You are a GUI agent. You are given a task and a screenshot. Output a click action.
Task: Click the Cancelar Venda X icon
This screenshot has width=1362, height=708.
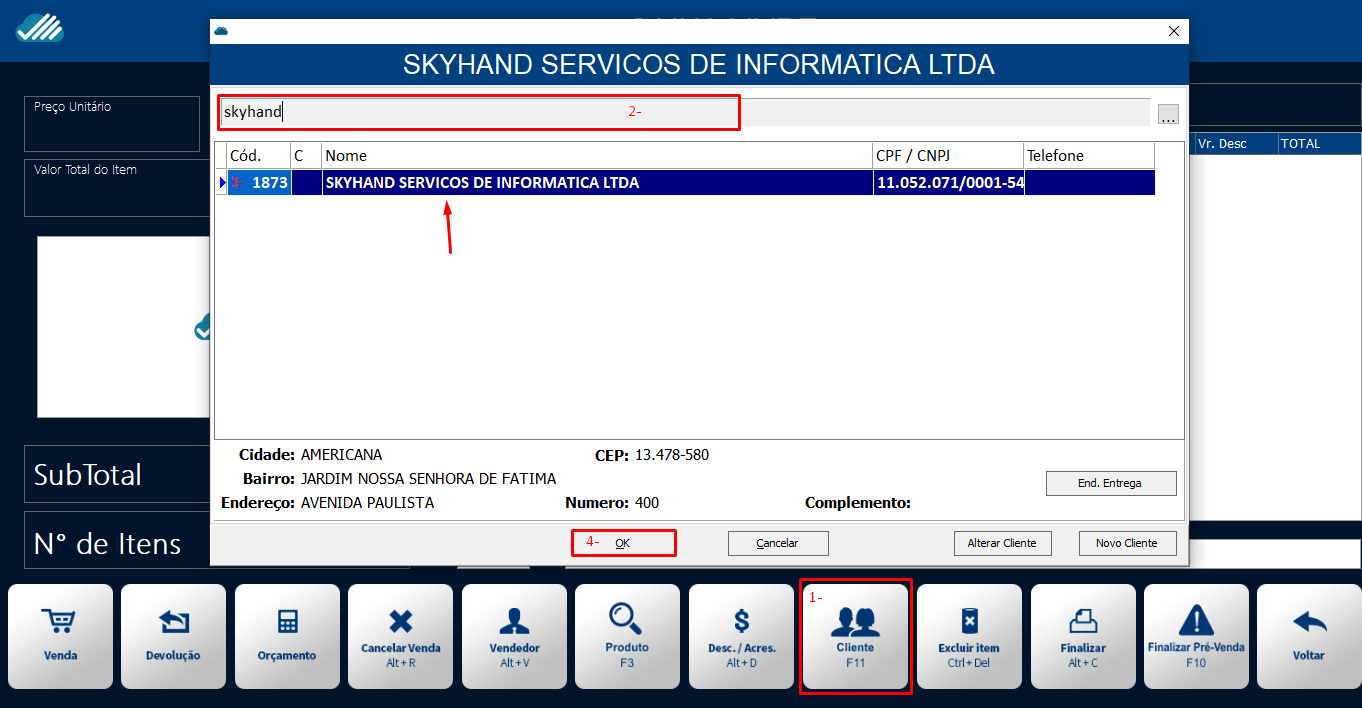coord(400,622)
